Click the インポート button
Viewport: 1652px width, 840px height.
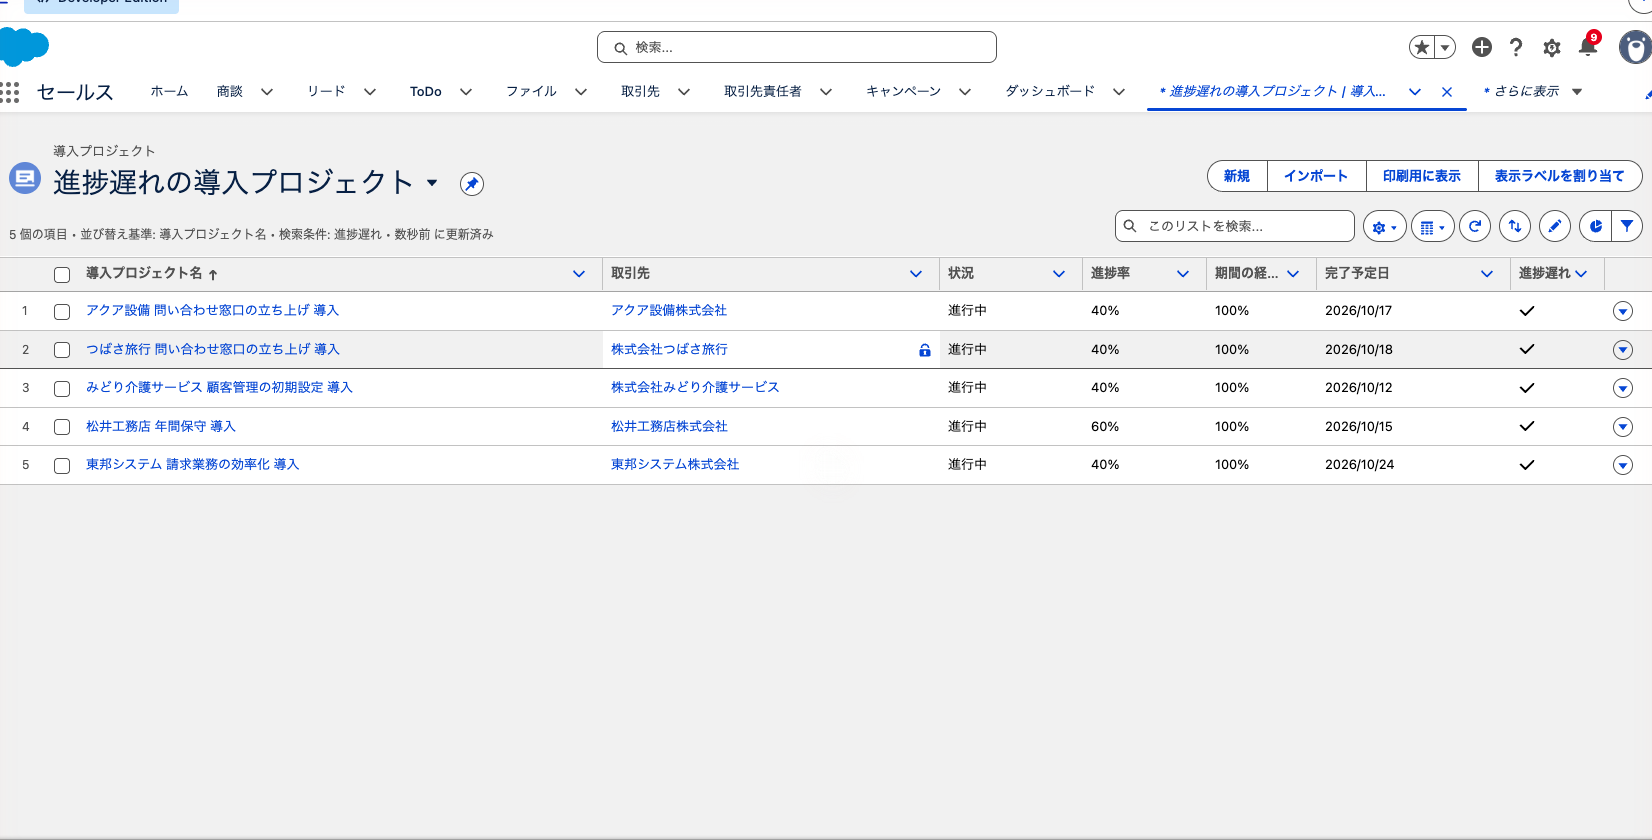pos(1316,176)
